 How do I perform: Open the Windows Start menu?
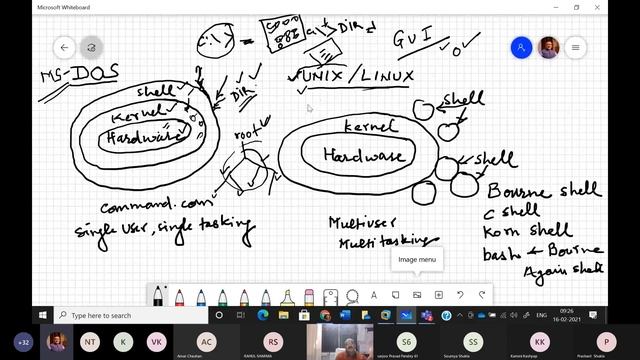pos(43,315)
